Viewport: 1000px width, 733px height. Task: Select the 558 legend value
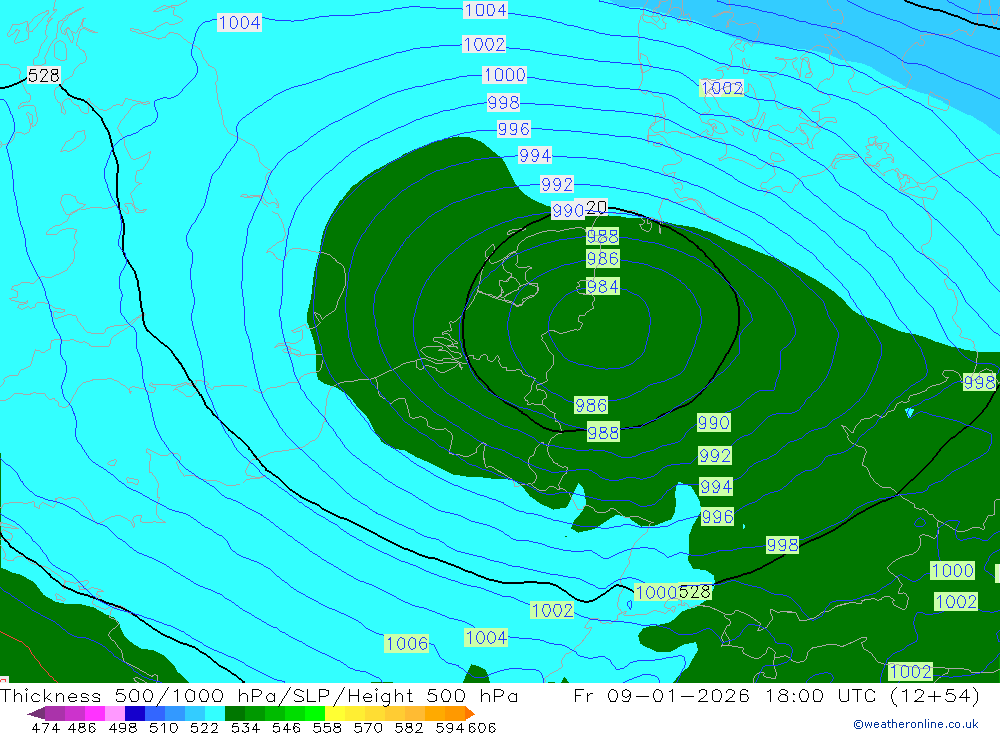[327, 727]
